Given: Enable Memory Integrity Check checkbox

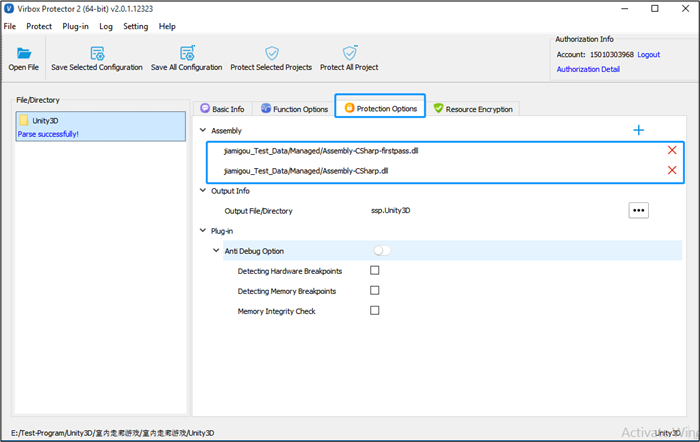Looking at the screenshot, I should [x=375, y=310].
